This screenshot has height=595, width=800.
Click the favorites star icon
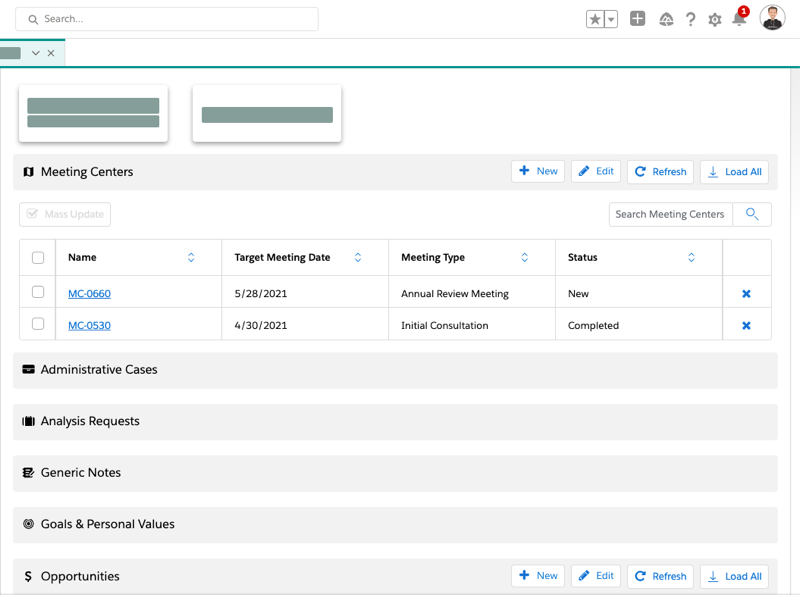[x=595, y=19]
